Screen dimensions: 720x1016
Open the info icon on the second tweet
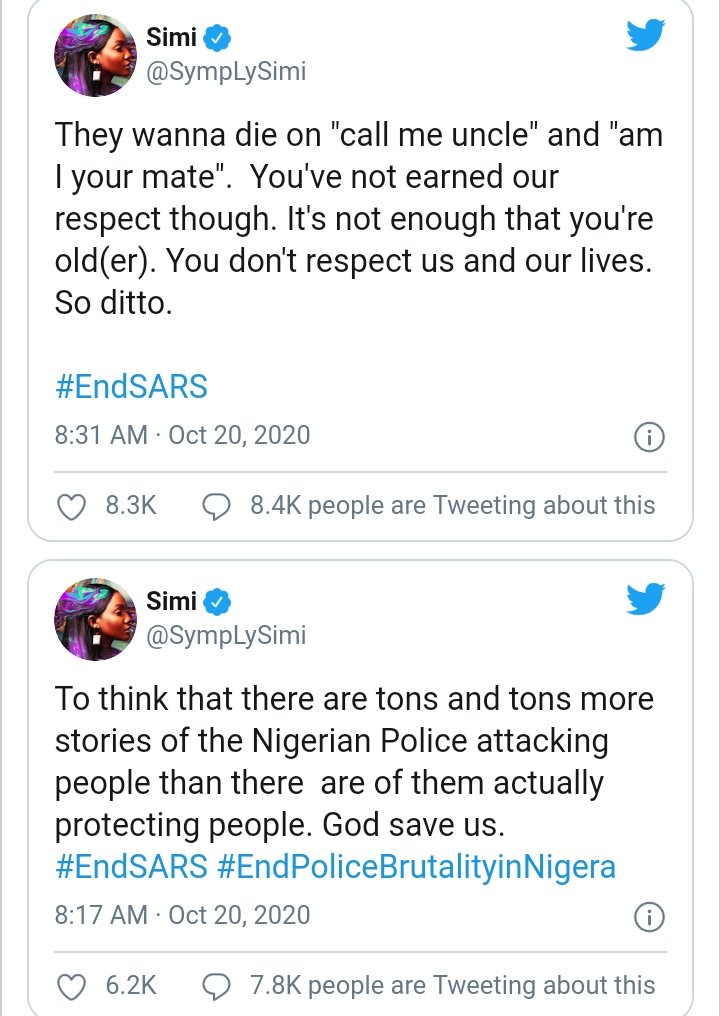pyautogui.click(x=650, y=916)
